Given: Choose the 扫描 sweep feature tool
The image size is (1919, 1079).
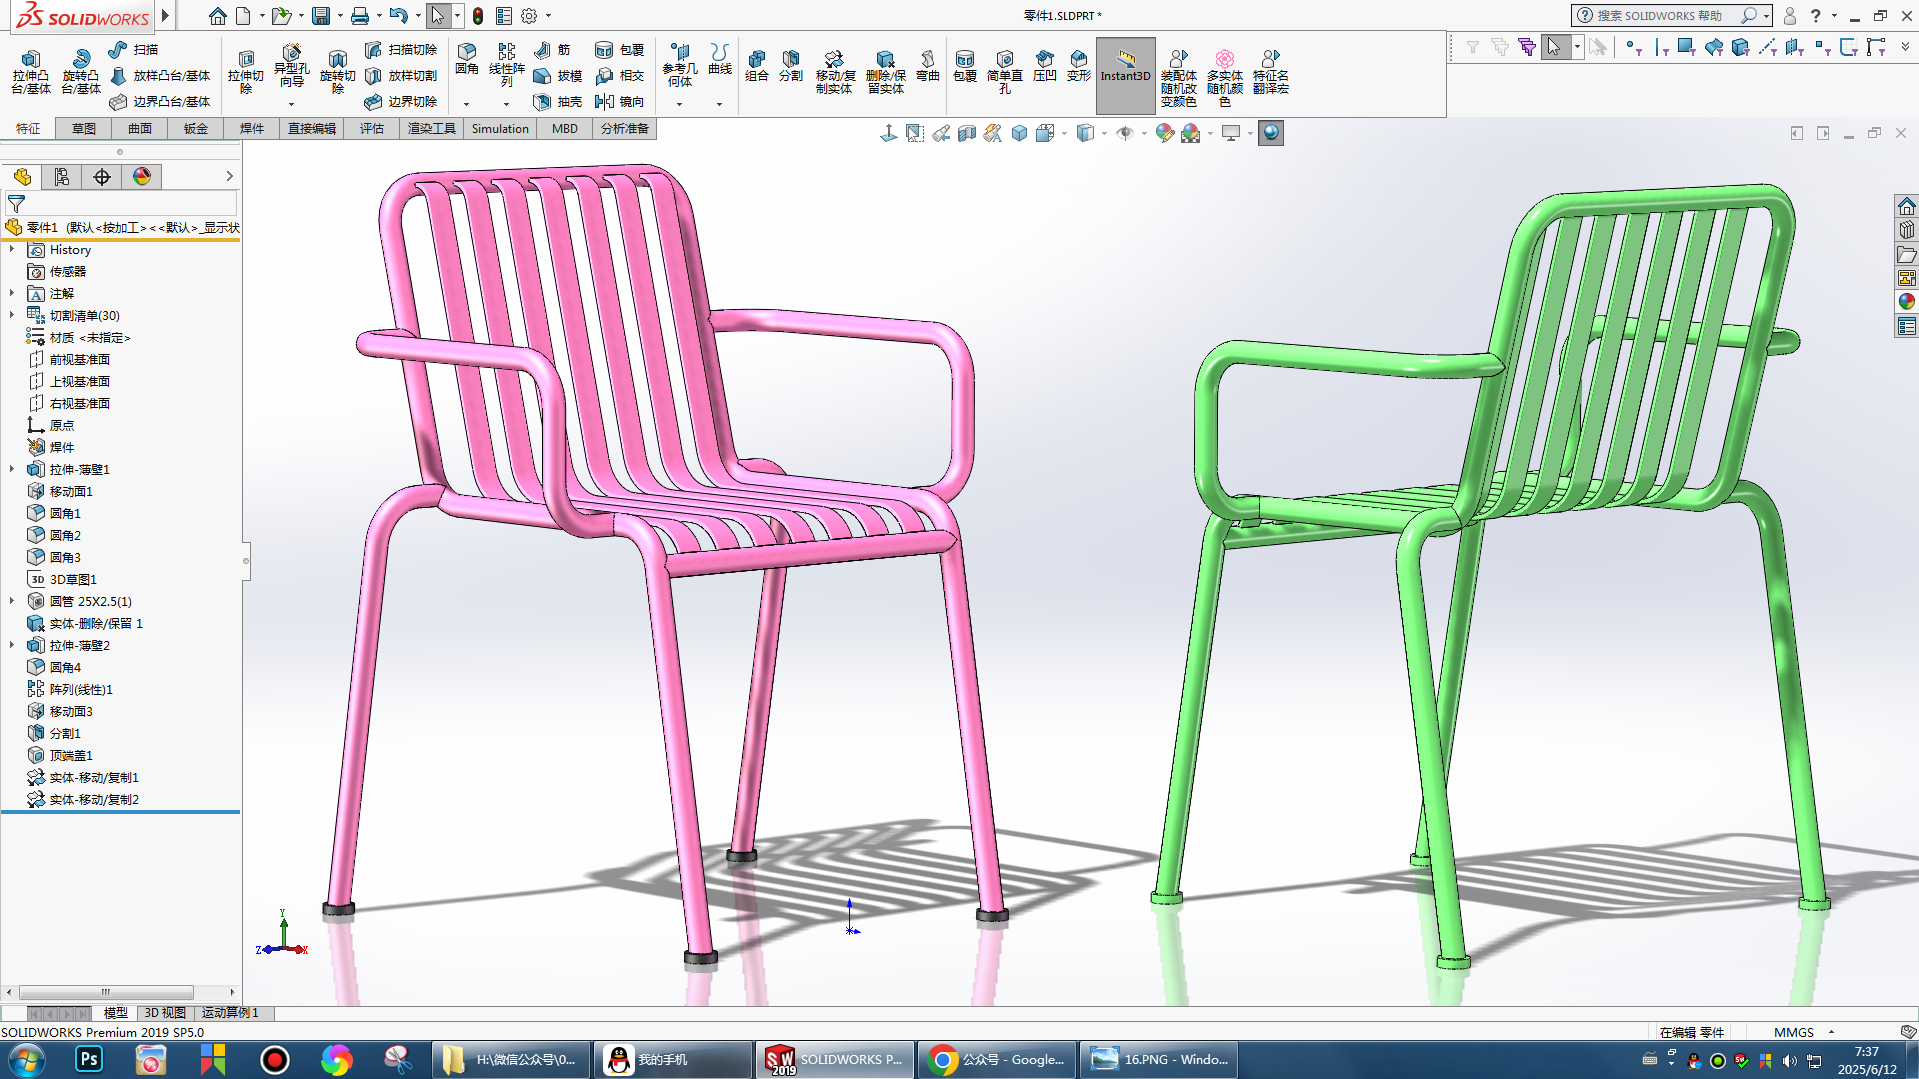Looking at the screenshot, I should (x=134, y=49).
